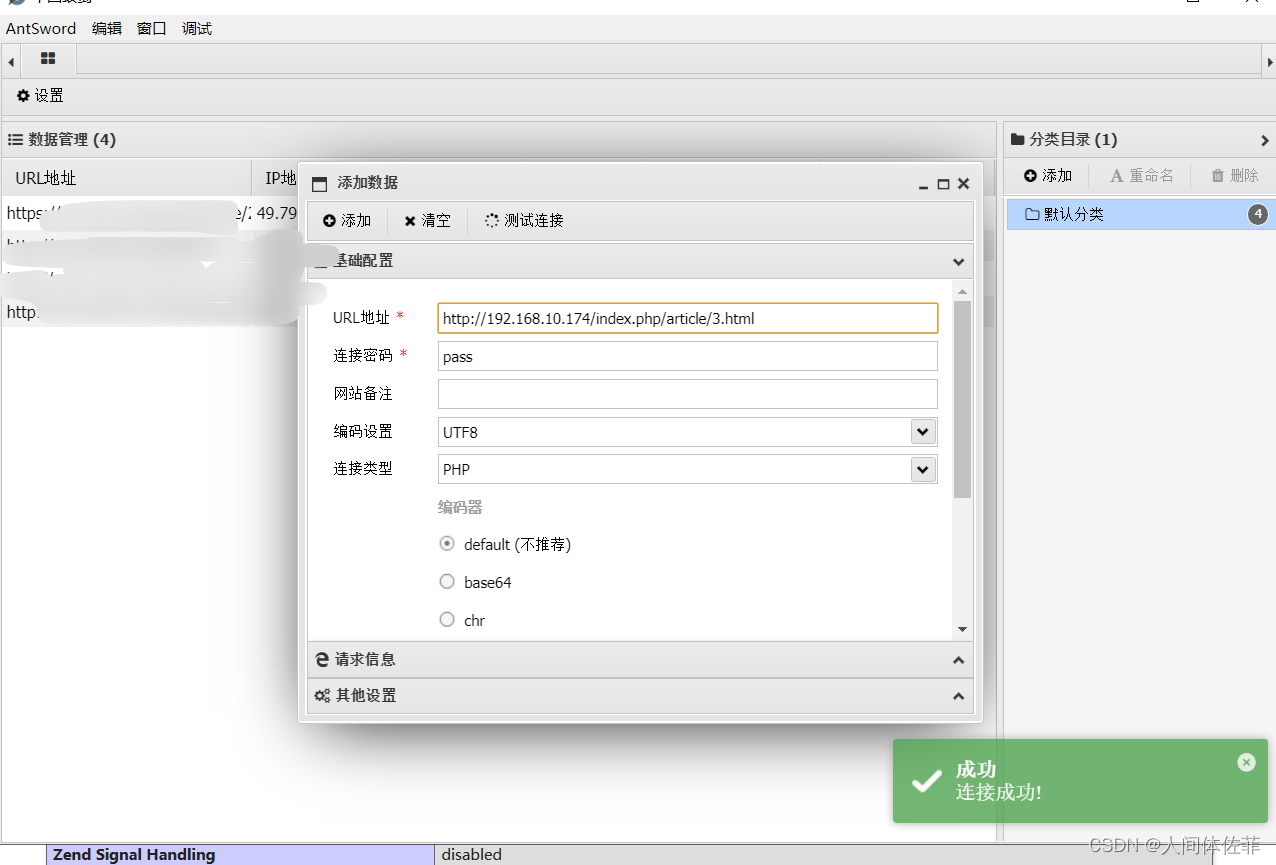
Task: Expand the 其他设置 section
Action: click(x=958, y=696)
